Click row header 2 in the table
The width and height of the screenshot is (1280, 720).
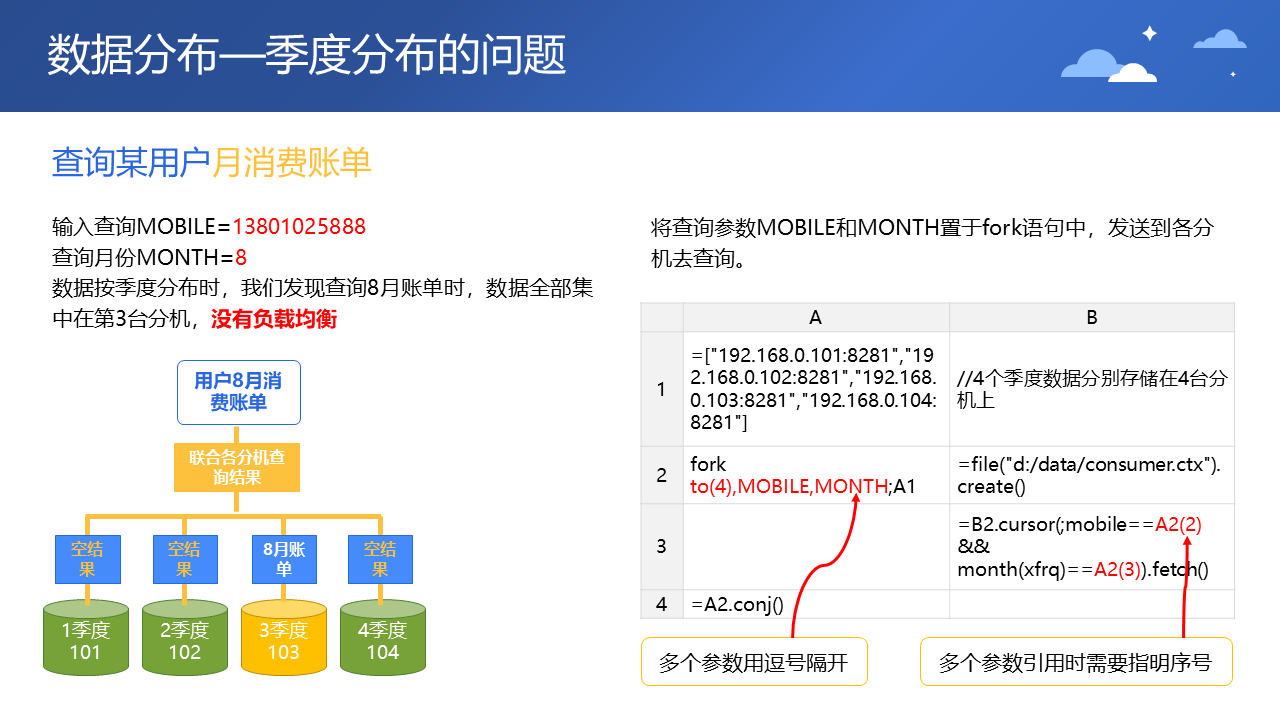(662, 475)
